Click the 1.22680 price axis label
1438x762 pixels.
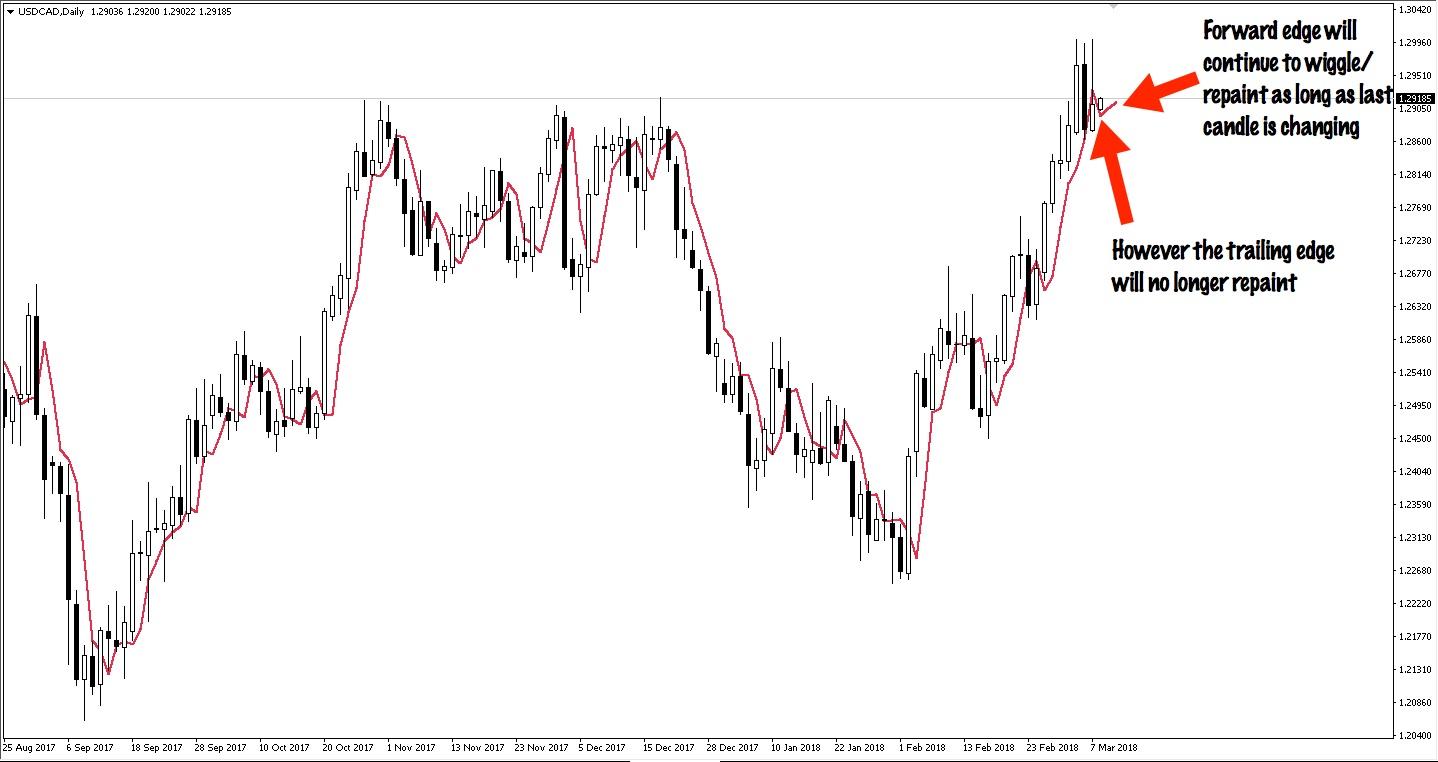(1417, 570)
